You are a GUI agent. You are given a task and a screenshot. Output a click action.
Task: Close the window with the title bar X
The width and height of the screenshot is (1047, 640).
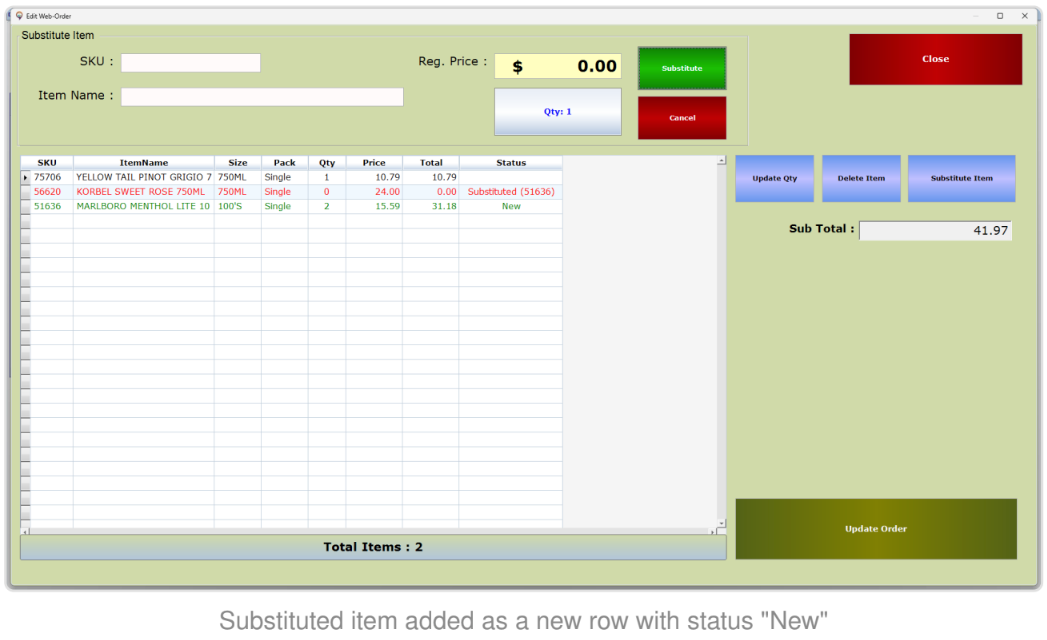(x=1024, y=16)
